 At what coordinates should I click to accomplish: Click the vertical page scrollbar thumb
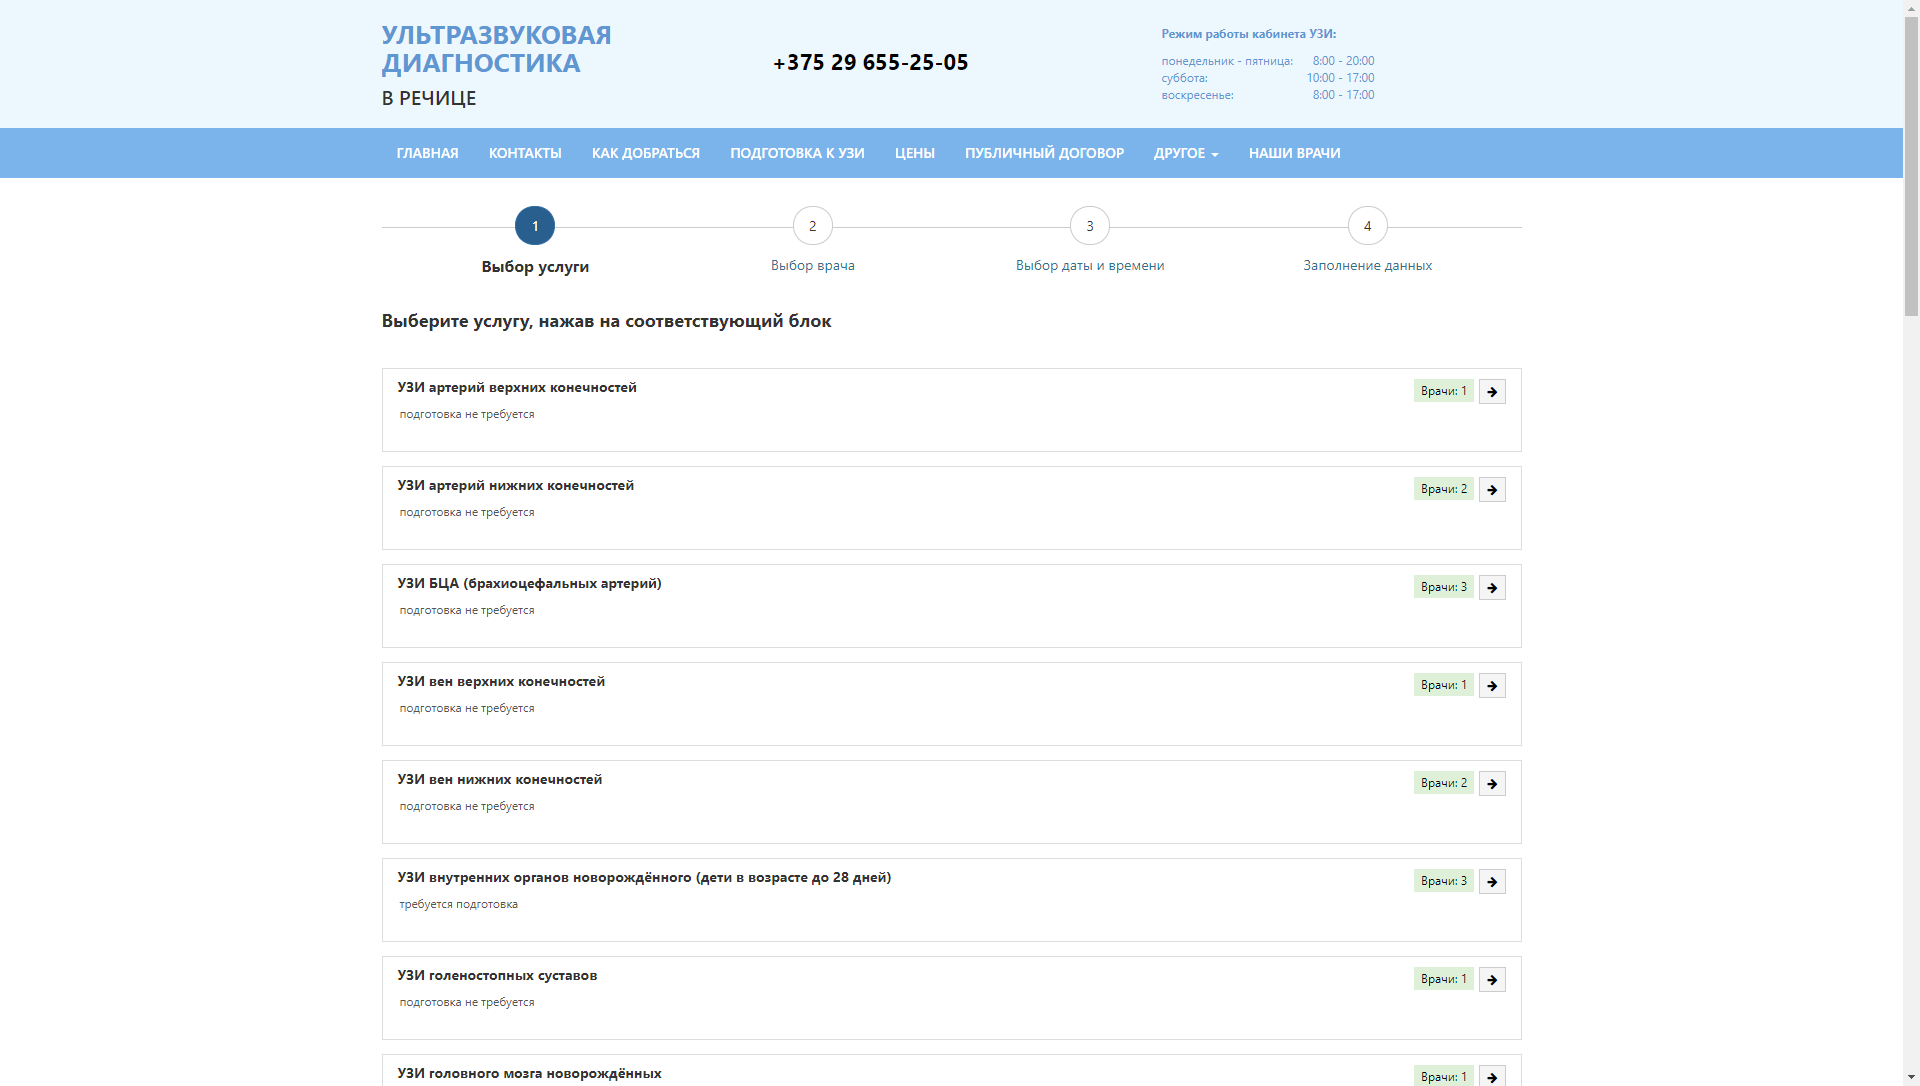[x=1911, y=165]
